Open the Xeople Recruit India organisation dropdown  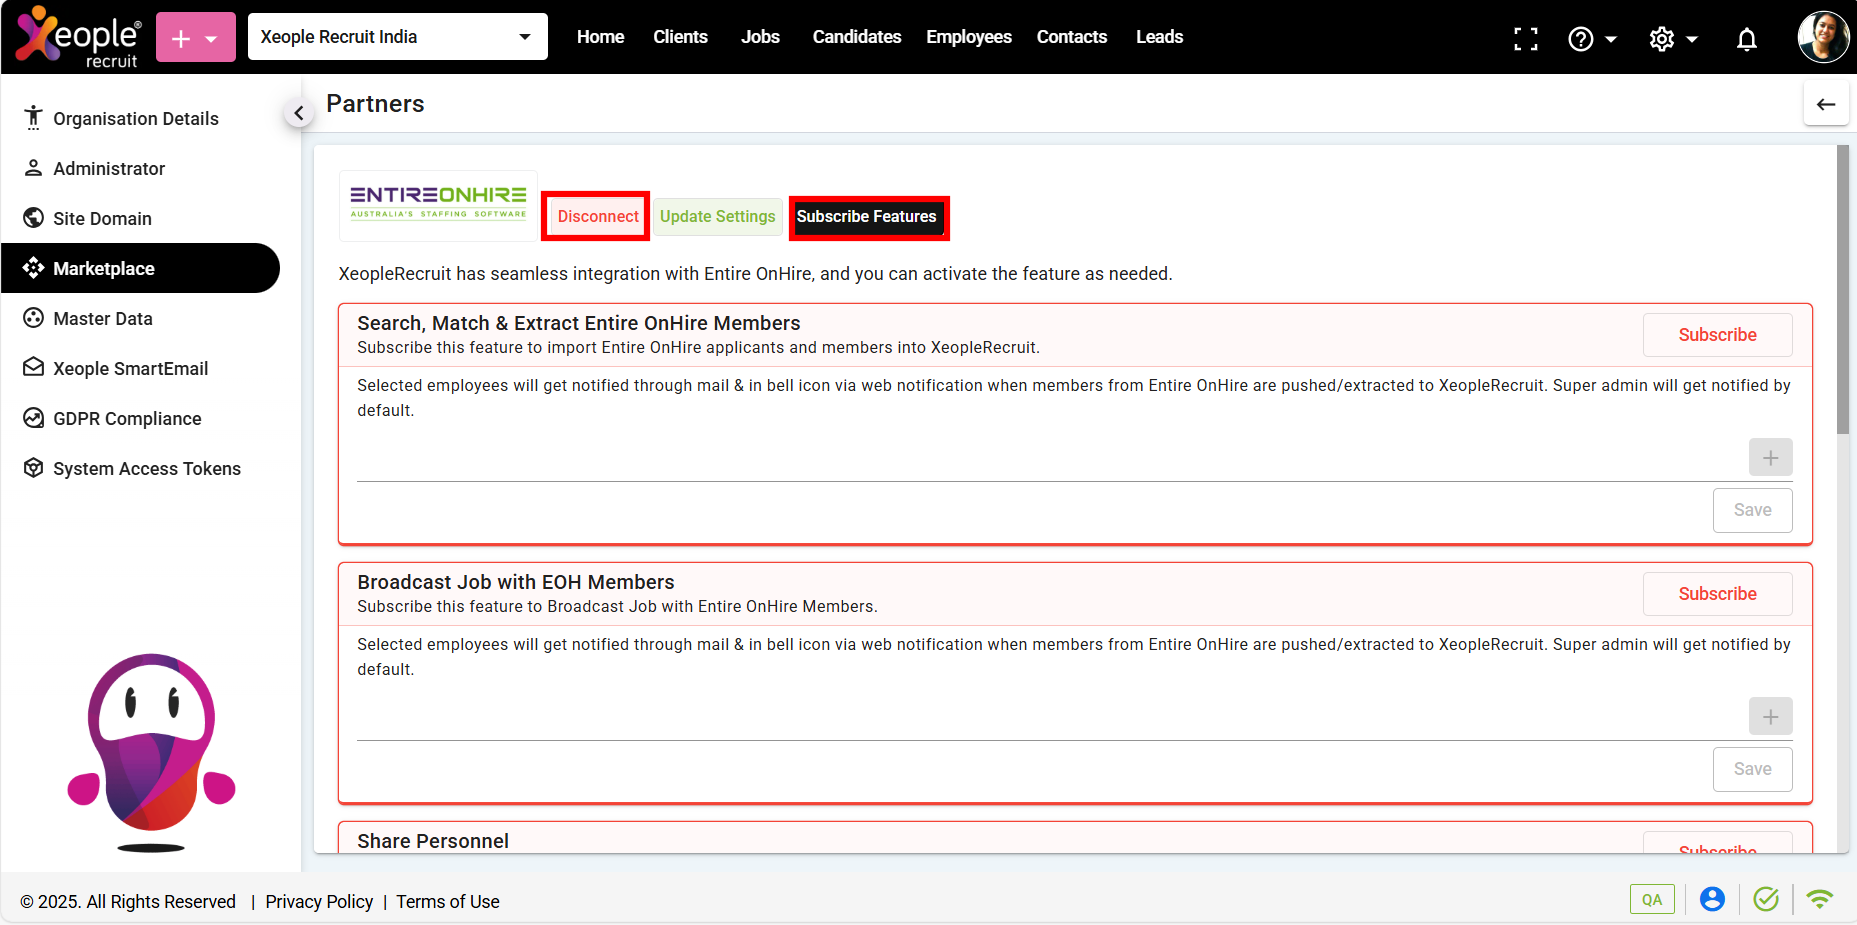point(398,37)
